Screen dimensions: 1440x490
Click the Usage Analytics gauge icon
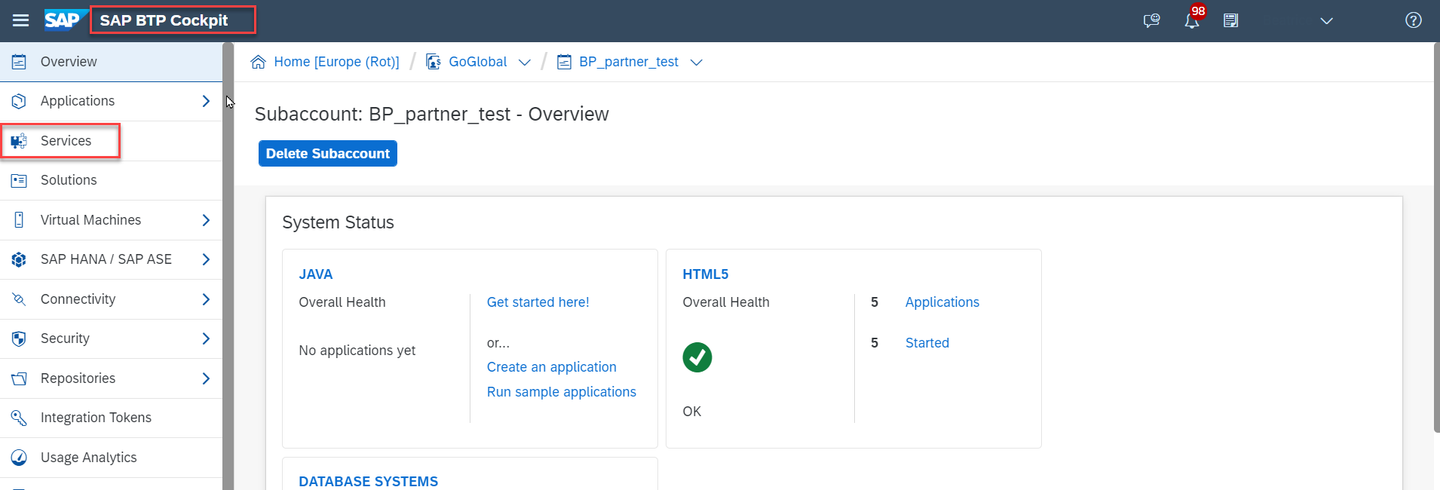click(x=18, y=457)
